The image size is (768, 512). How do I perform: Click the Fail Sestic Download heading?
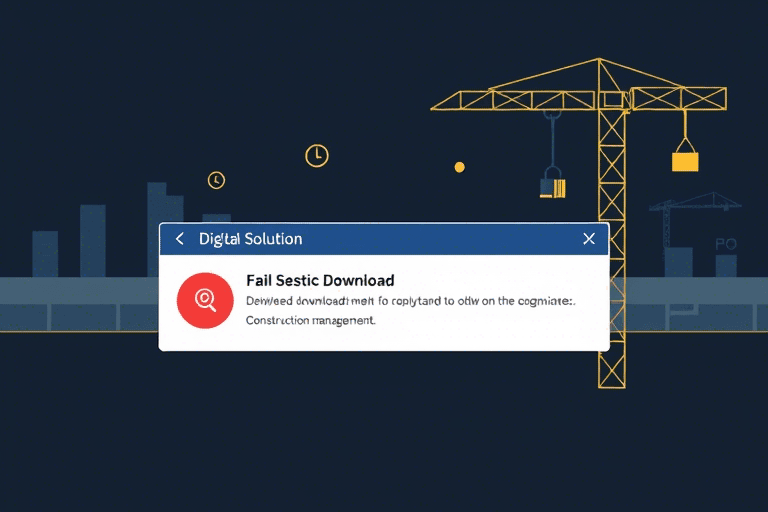pyautogui.click(x=320, y=281)
